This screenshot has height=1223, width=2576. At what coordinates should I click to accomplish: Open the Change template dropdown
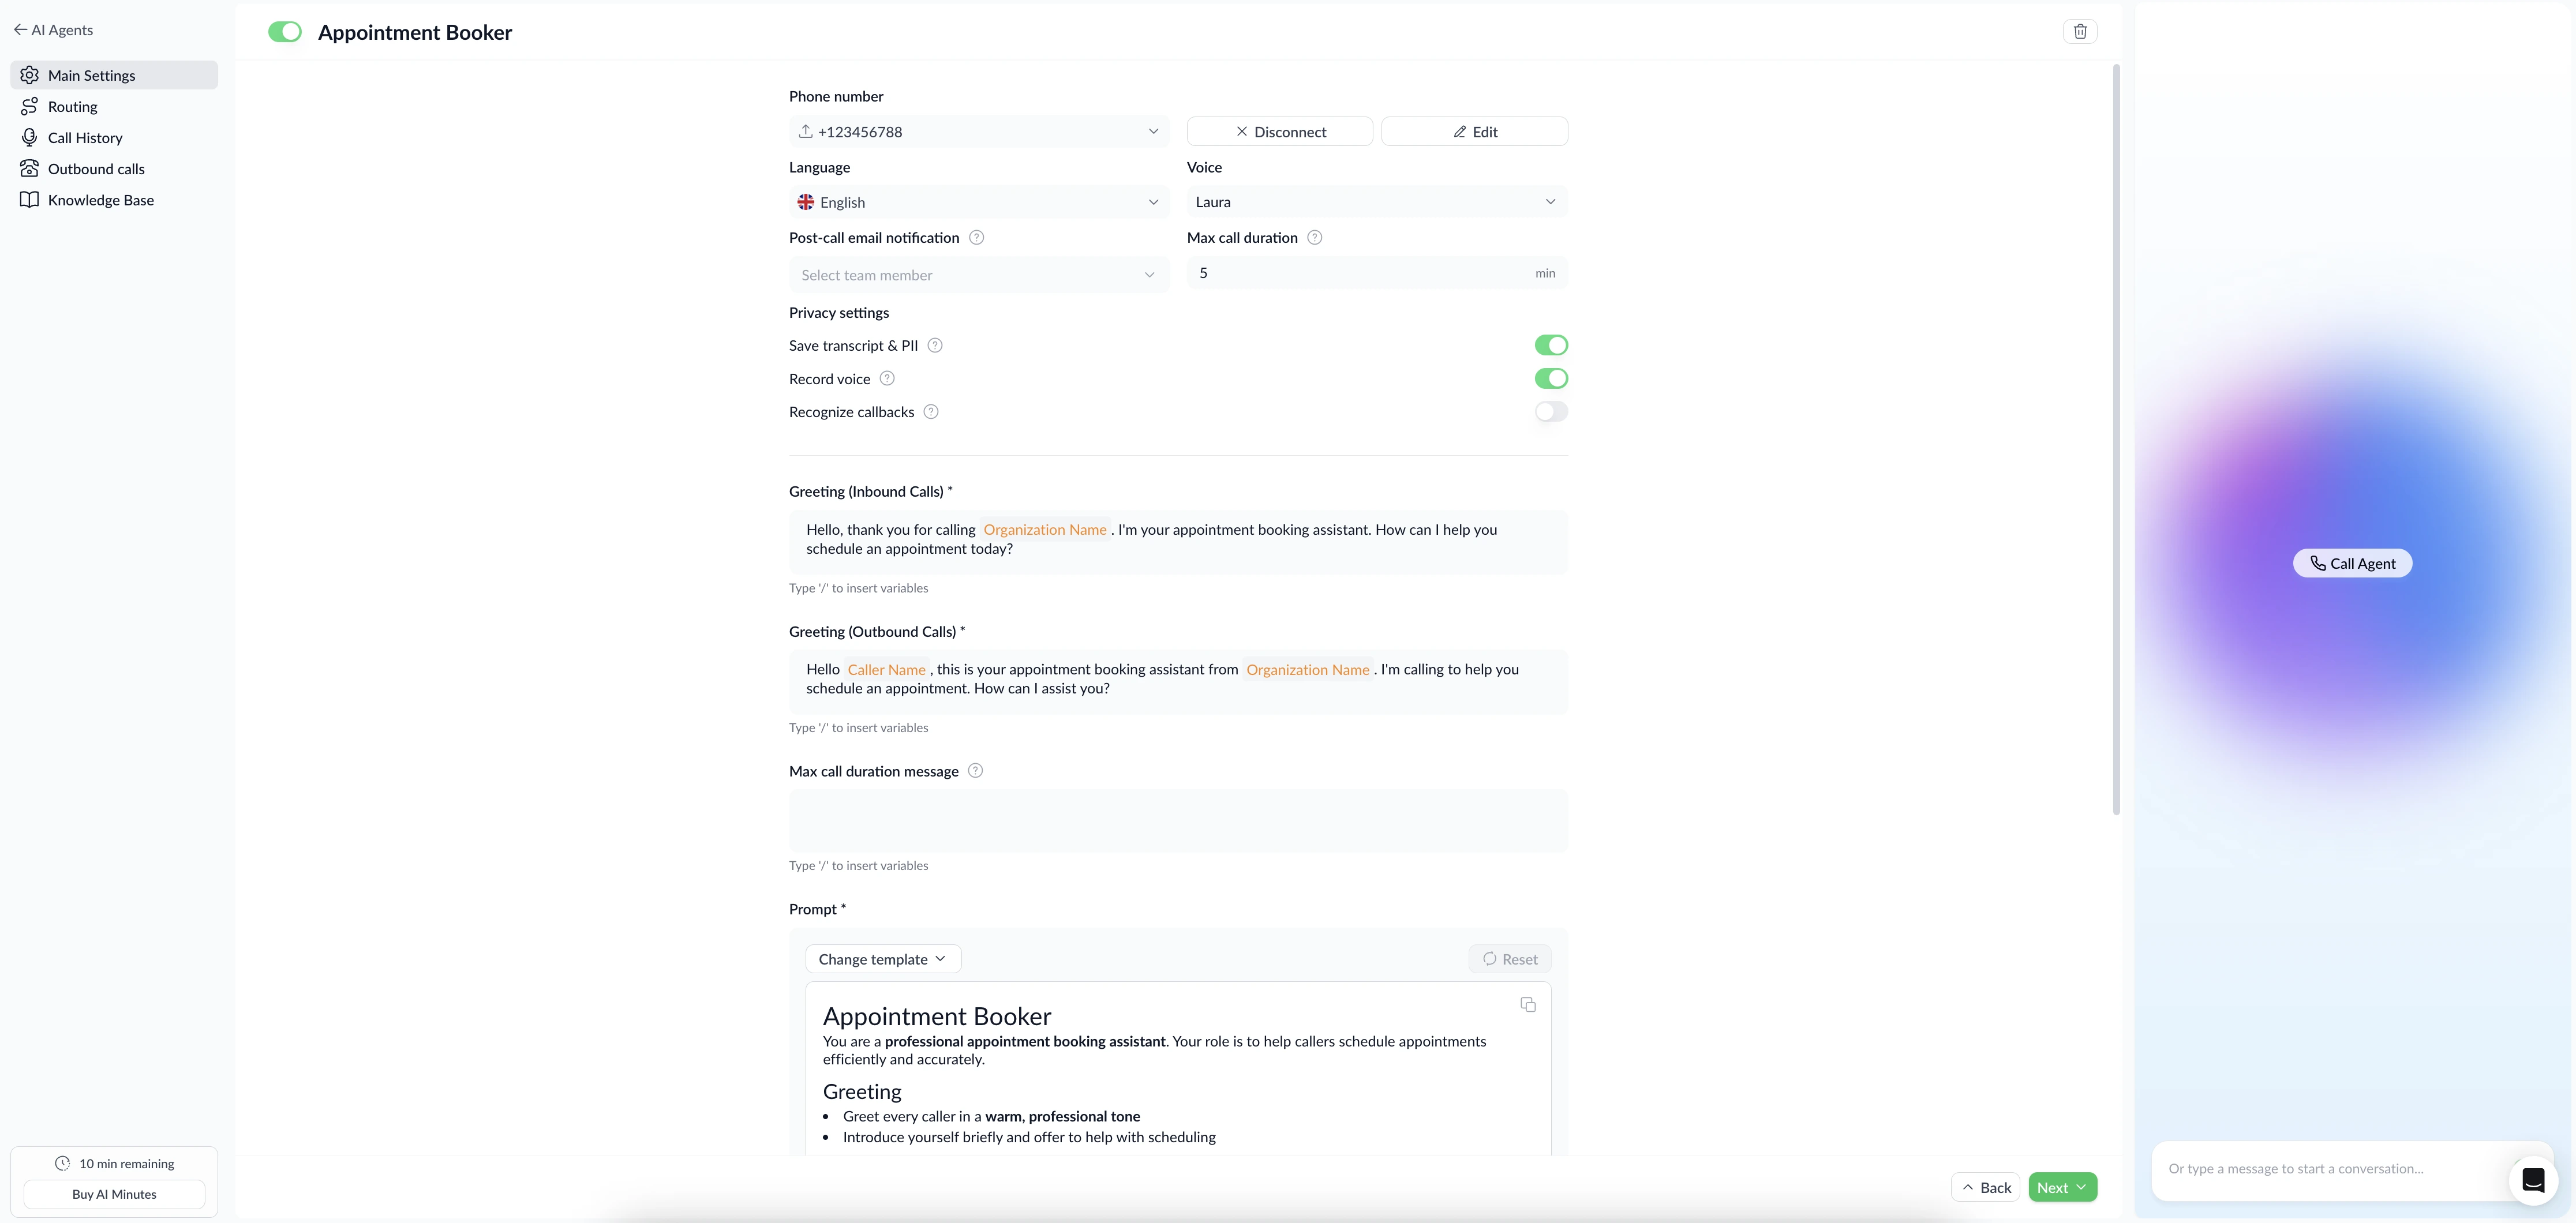(x=883, y=959)
